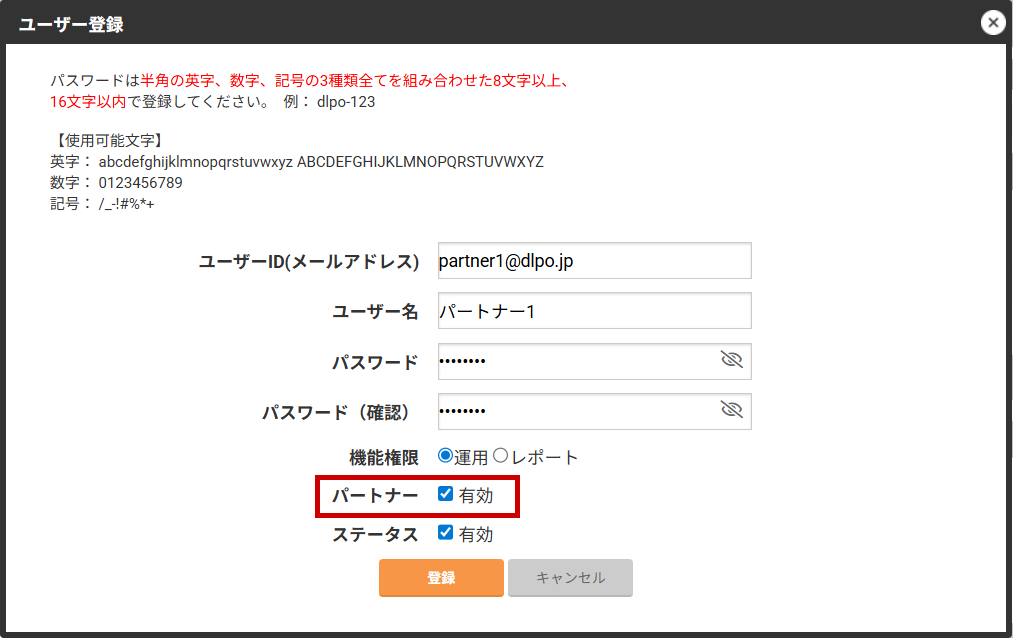Focus the ユーザー名 input field

(594, 311)
